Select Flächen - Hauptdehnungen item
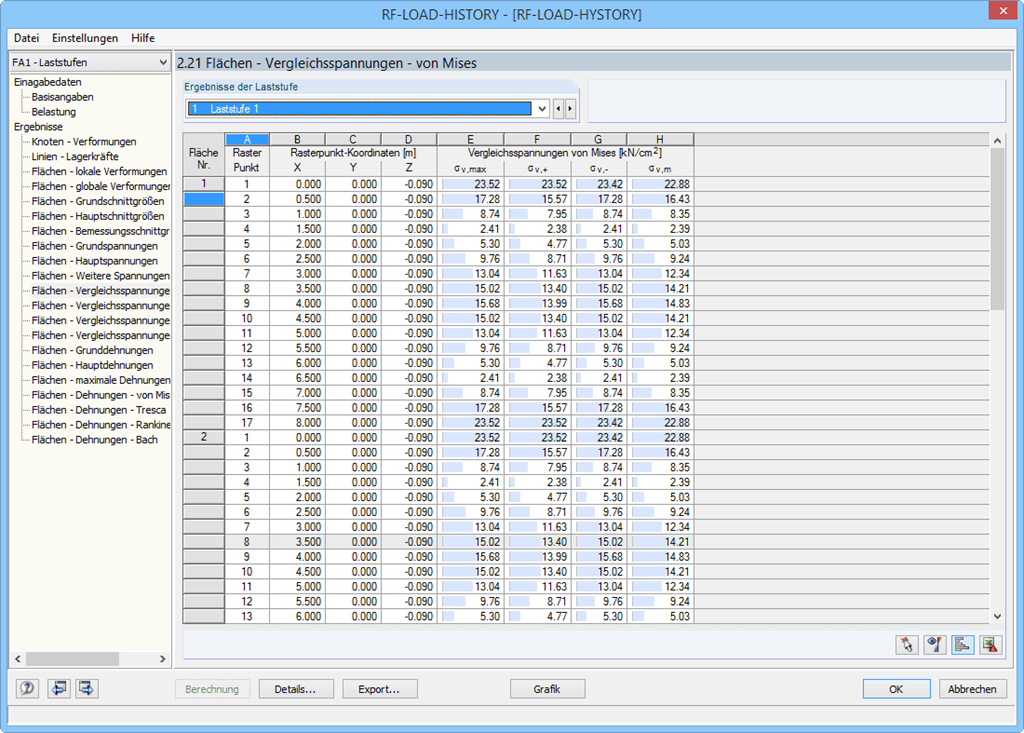 92,365
